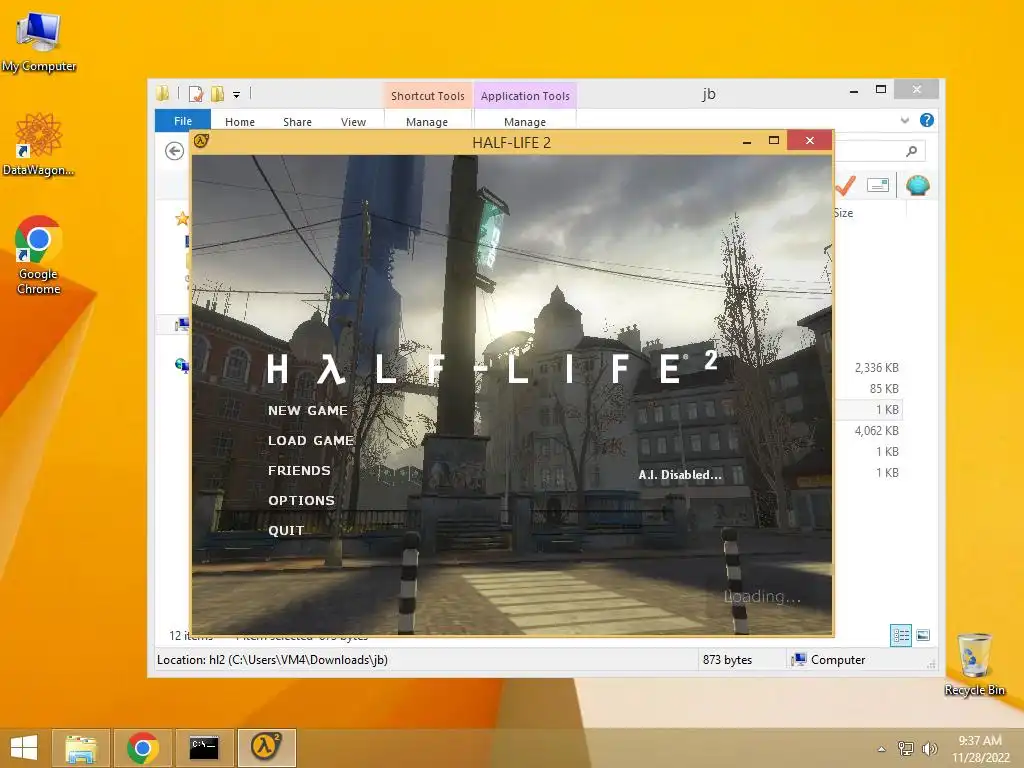The height and width of the screenshot is (768, 1024).
Task: Expand the Explorer ribbon with the chevron
Action: click(x=904, y=120)
